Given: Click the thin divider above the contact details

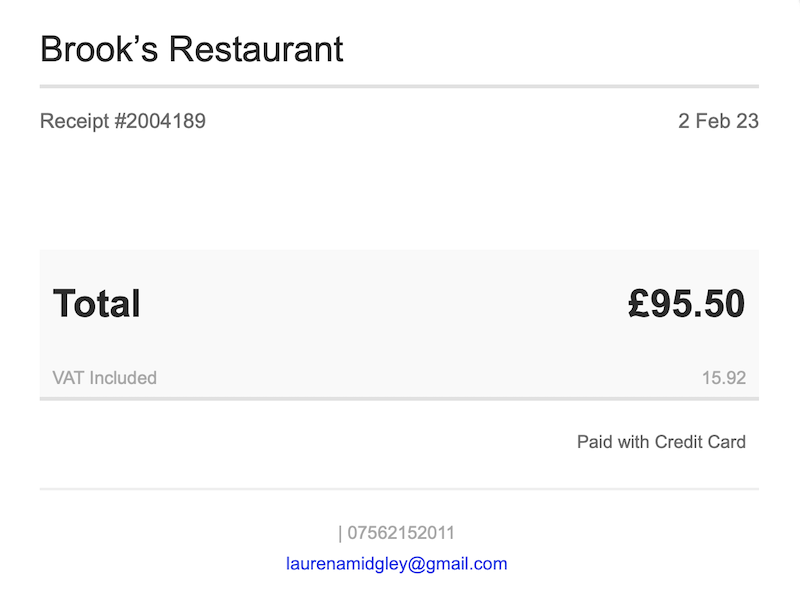Looking at the screenshot, I should point(400,489).
